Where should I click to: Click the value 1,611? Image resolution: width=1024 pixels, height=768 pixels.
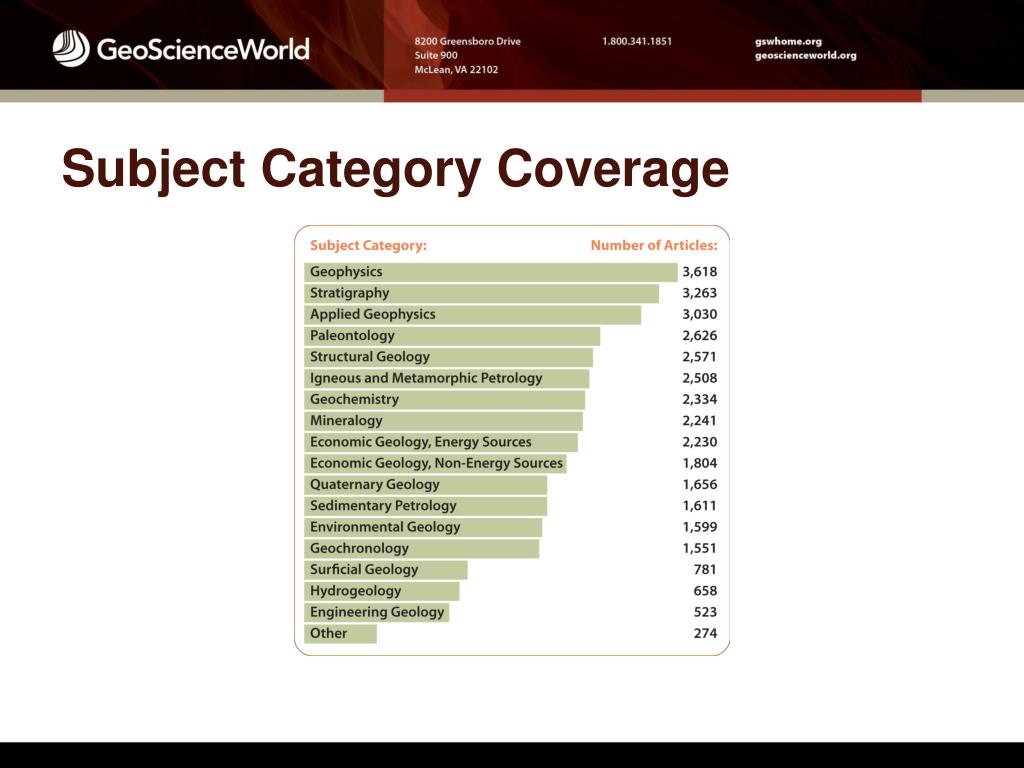[699, 506]
